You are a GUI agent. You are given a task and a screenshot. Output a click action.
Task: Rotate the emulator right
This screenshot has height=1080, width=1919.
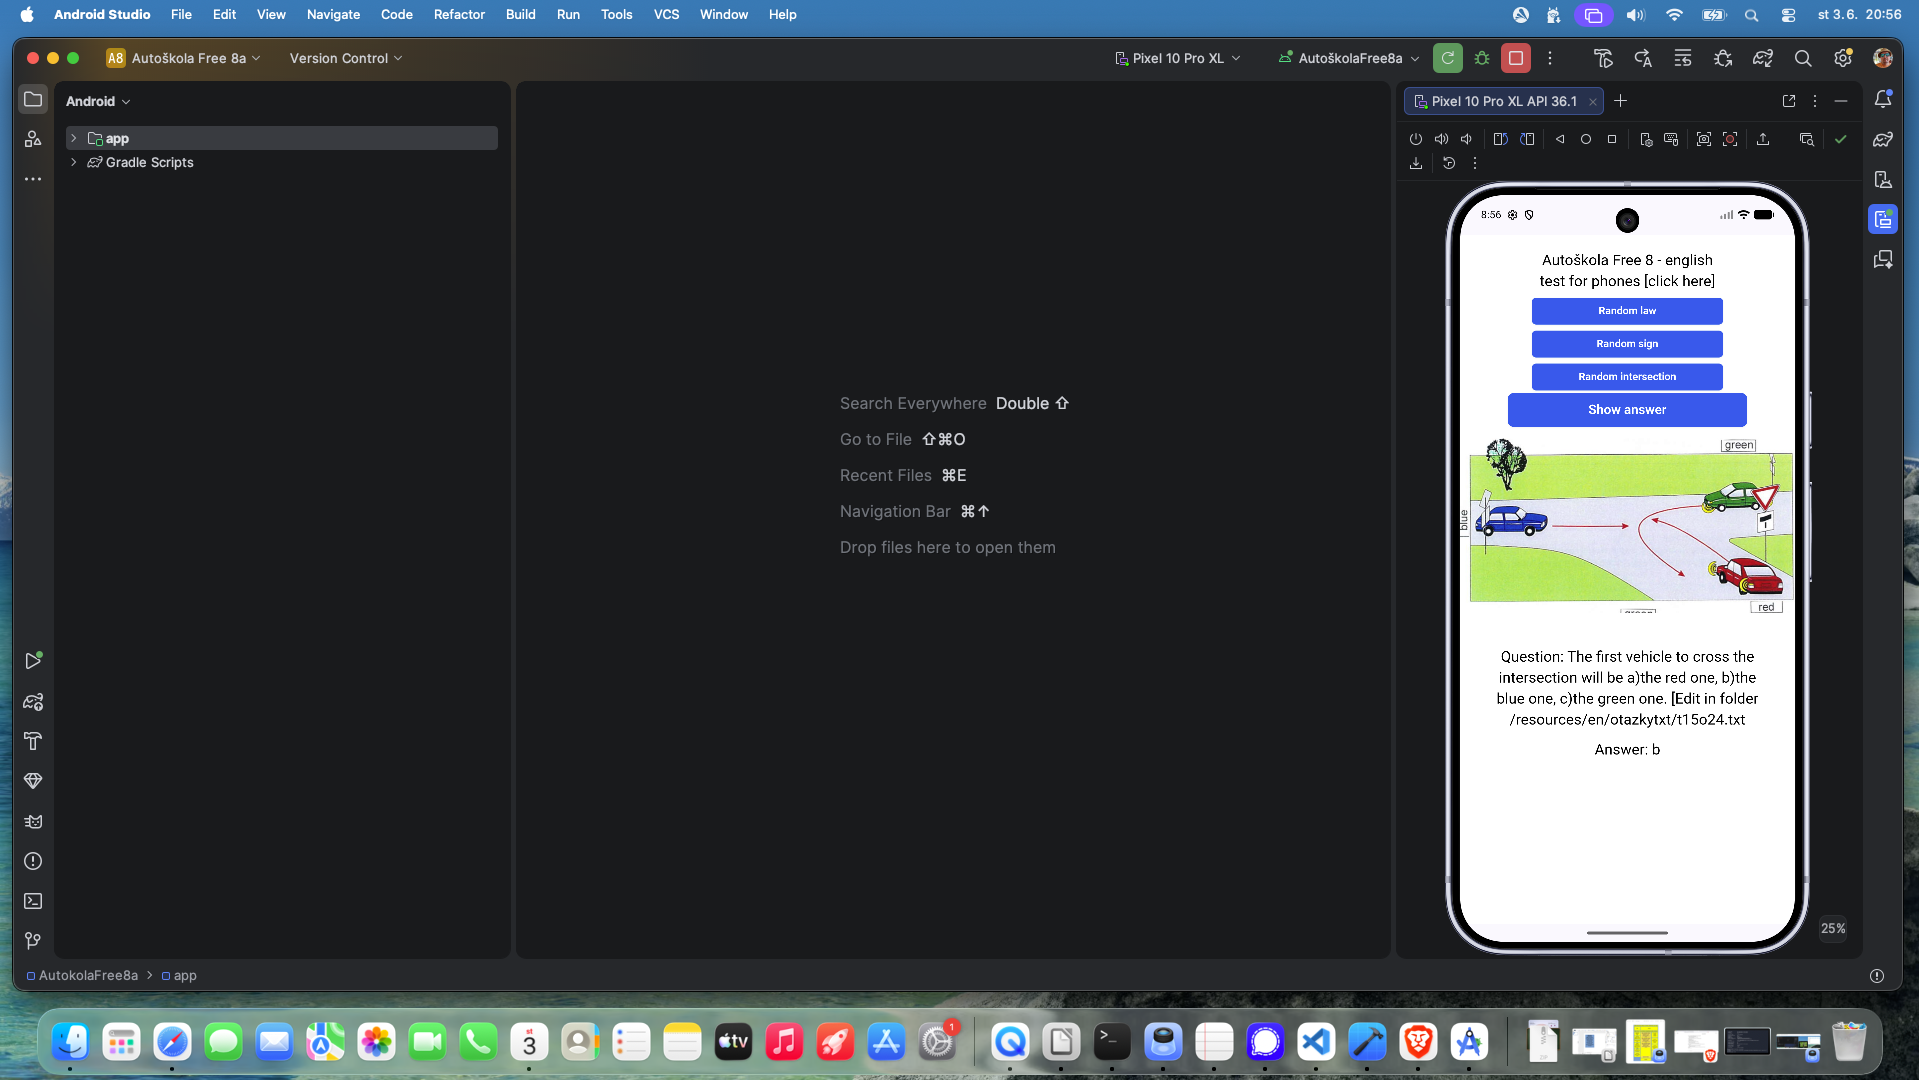1527,139
